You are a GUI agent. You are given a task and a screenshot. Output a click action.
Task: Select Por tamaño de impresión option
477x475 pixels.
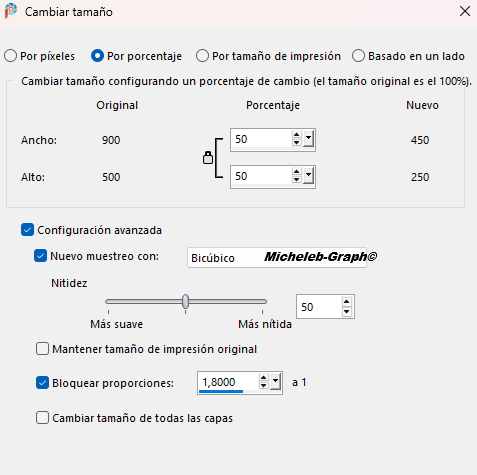(x=202, y=56)
